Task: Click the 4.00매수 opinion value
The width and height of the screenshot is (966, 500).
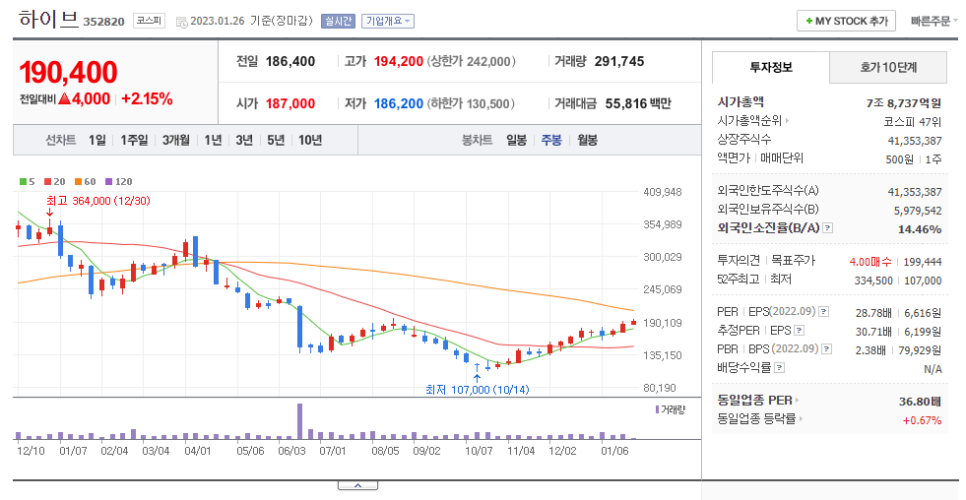Action: coord(870,262)
